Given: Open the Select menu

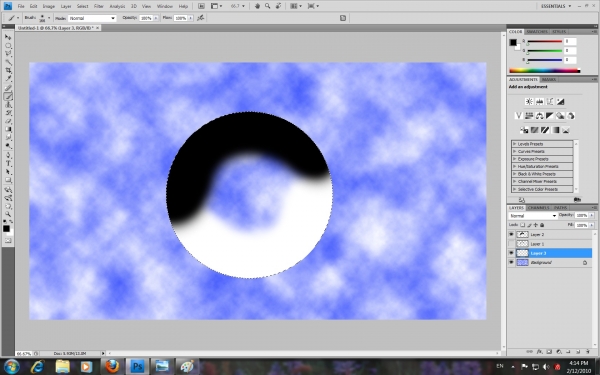Looking at the screenshot, I should coord(82,6).
